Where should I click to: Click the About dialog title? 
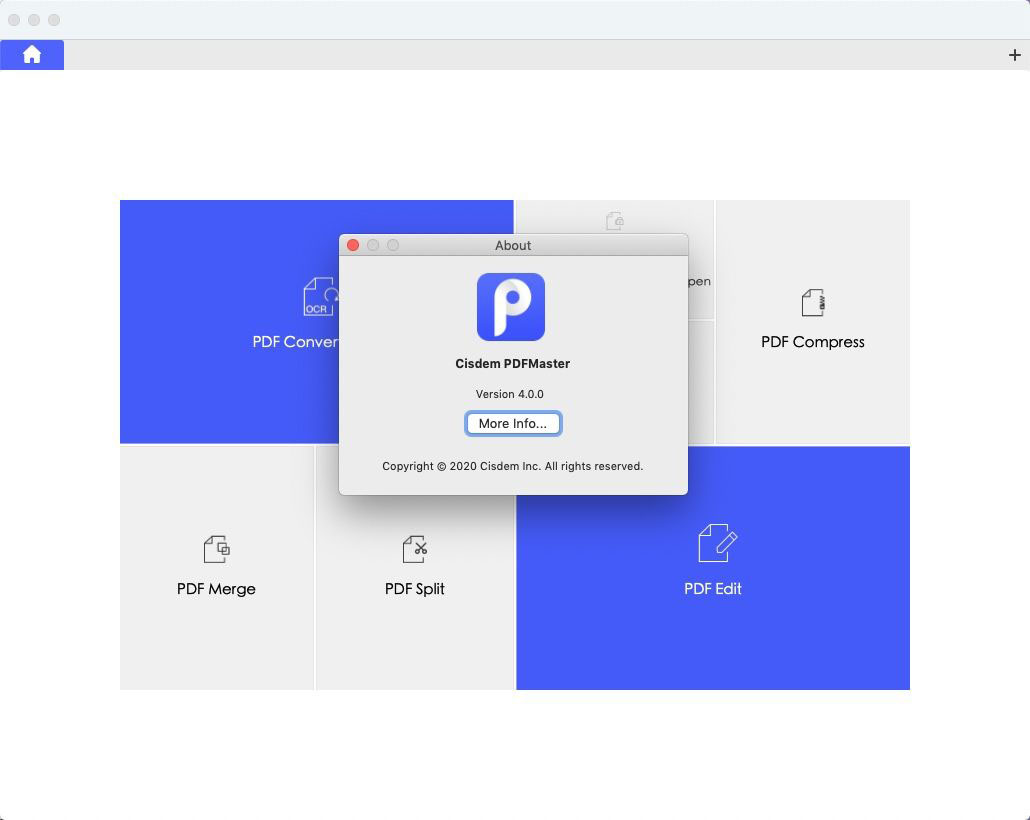pyautogui.click(x=513, y=246)
